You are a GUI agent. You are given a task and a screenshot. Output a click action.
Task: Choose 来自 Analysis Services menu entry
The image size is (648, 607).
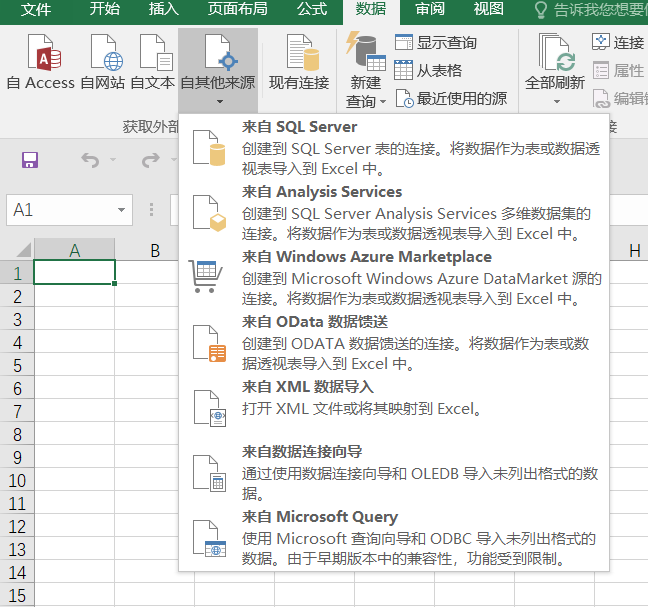(394, 213)
